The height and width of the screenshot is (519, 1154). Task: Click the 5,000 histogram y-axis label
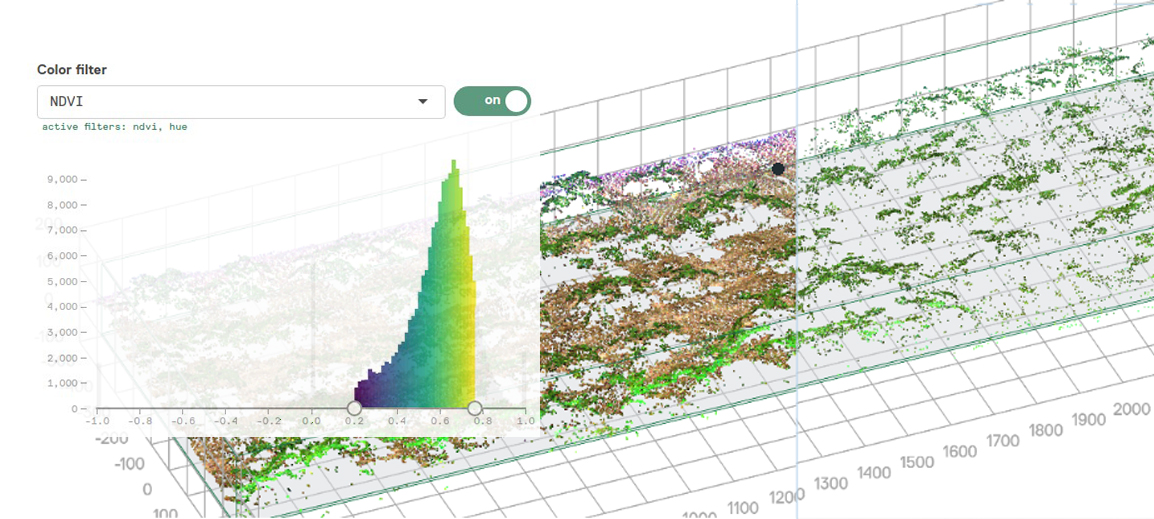[x=62, y=281]
